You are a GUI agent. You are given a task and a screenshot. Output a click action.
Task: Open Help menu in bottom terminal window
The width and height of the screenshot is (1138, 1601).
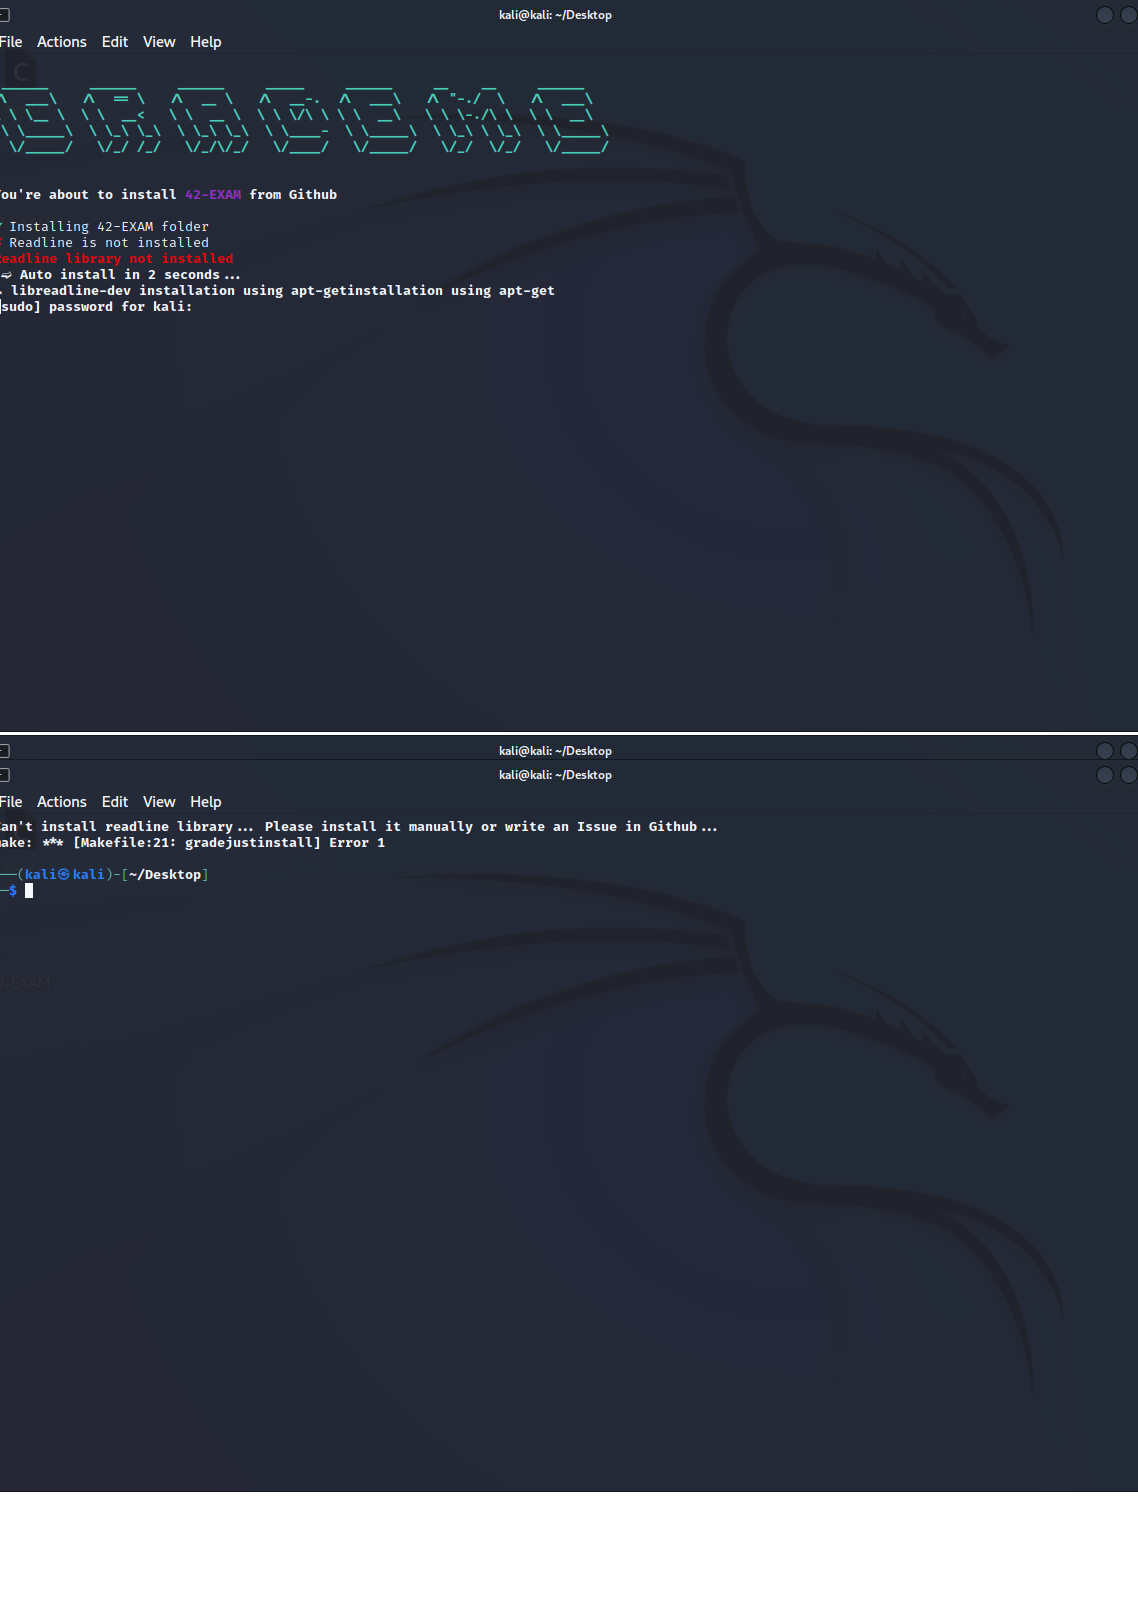coord(206,802)
